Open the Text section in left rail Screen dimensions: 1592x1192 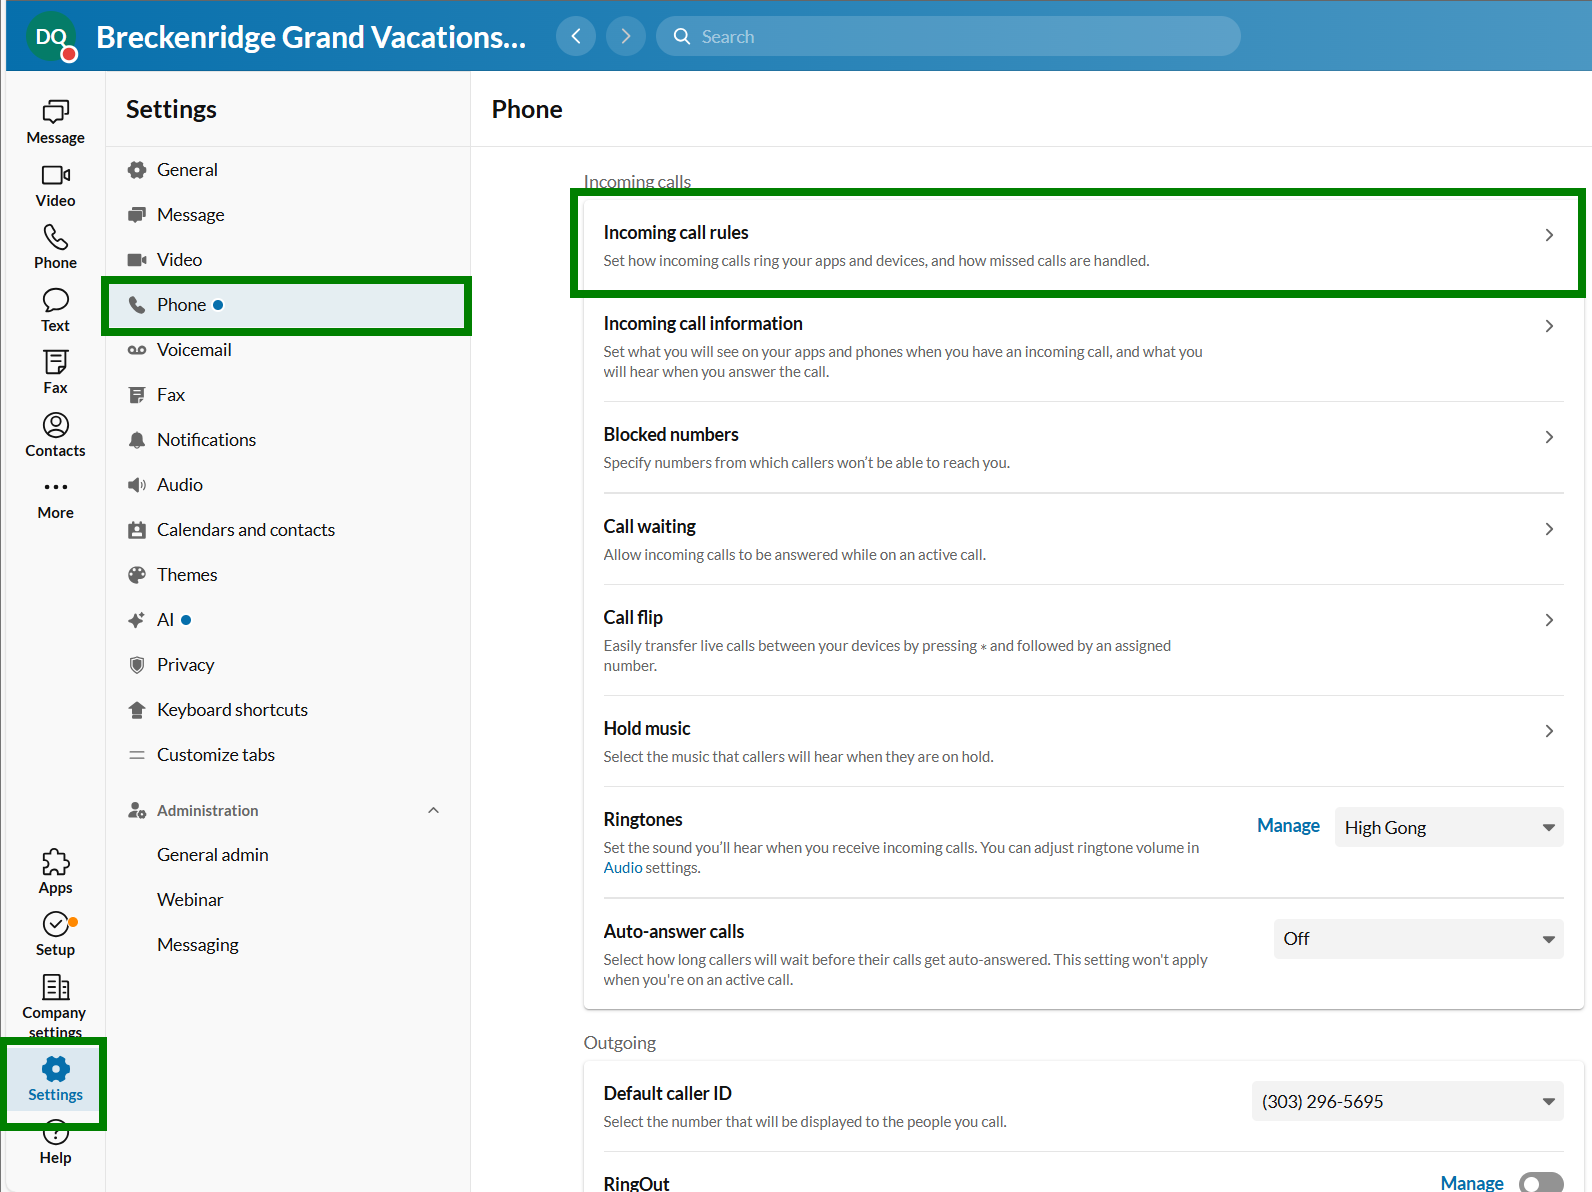[55, 311]
